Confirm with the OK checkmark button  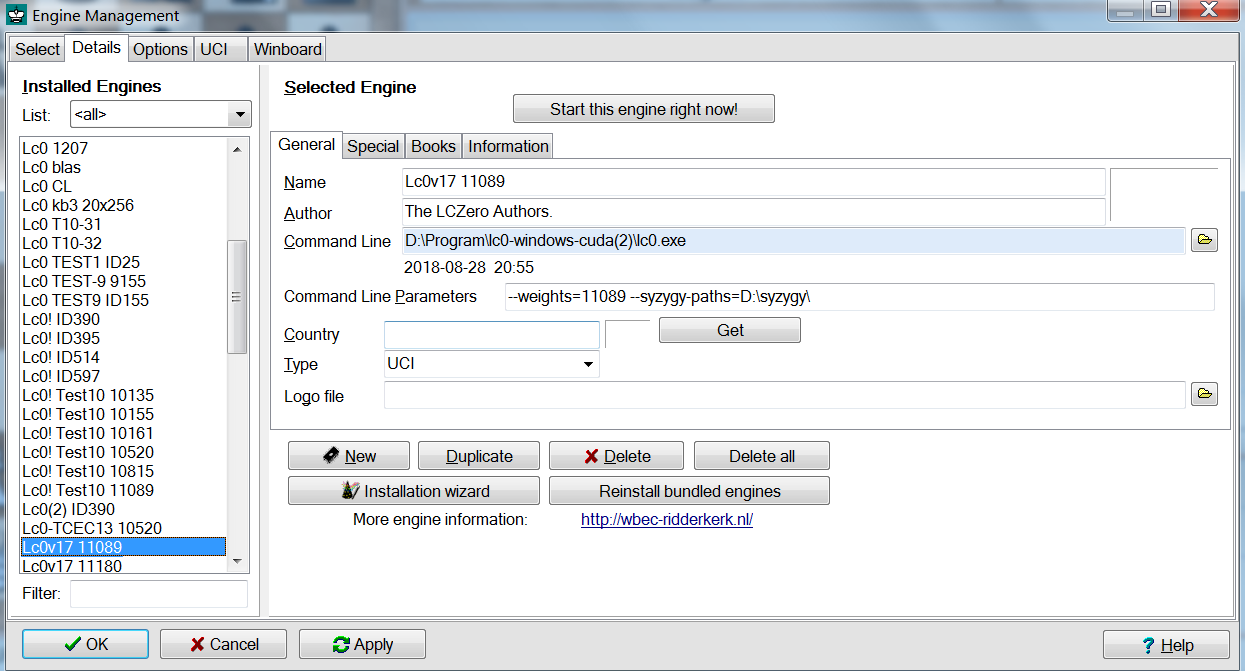pos(85,644)
